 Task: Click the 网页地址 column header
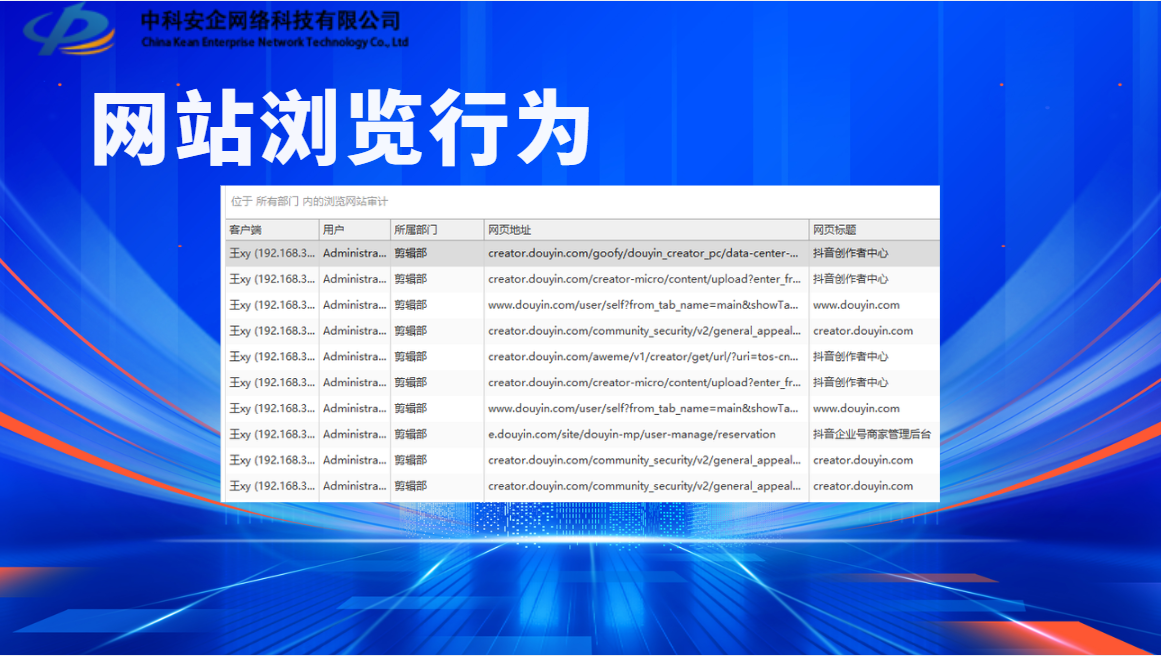646,230
